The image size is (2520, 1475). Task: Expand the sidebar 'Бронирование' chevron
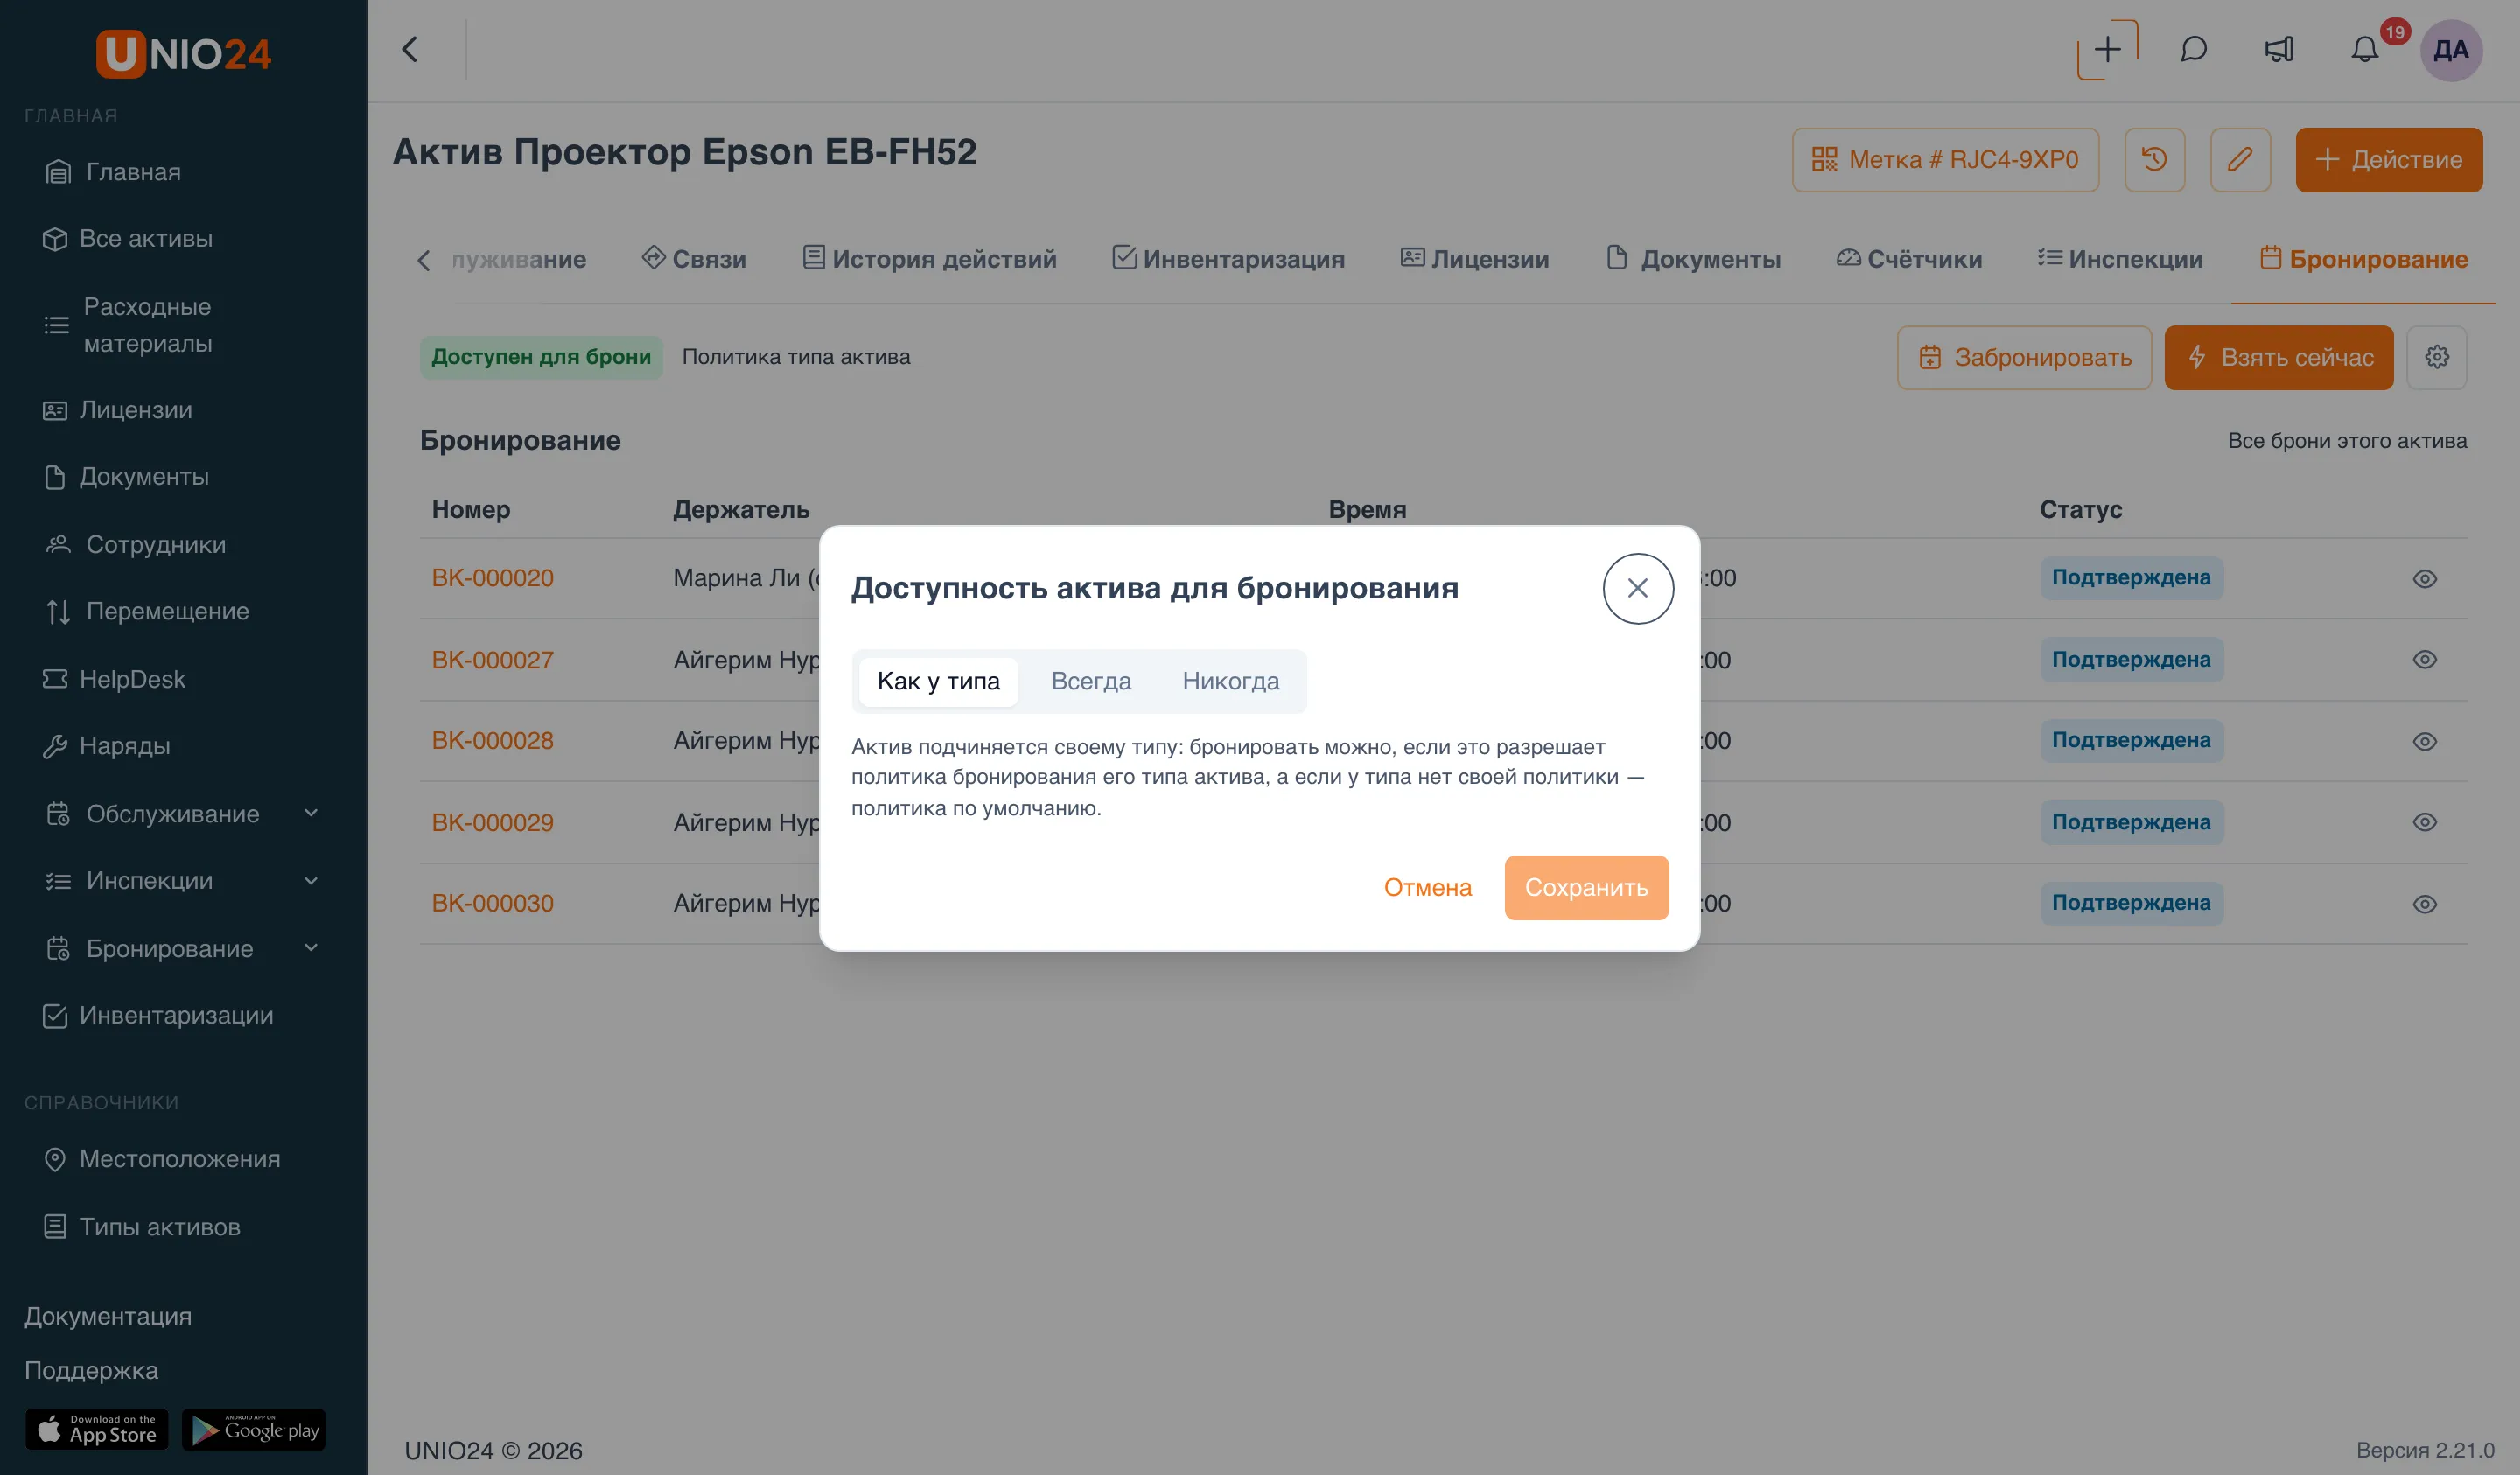point(311,948)
